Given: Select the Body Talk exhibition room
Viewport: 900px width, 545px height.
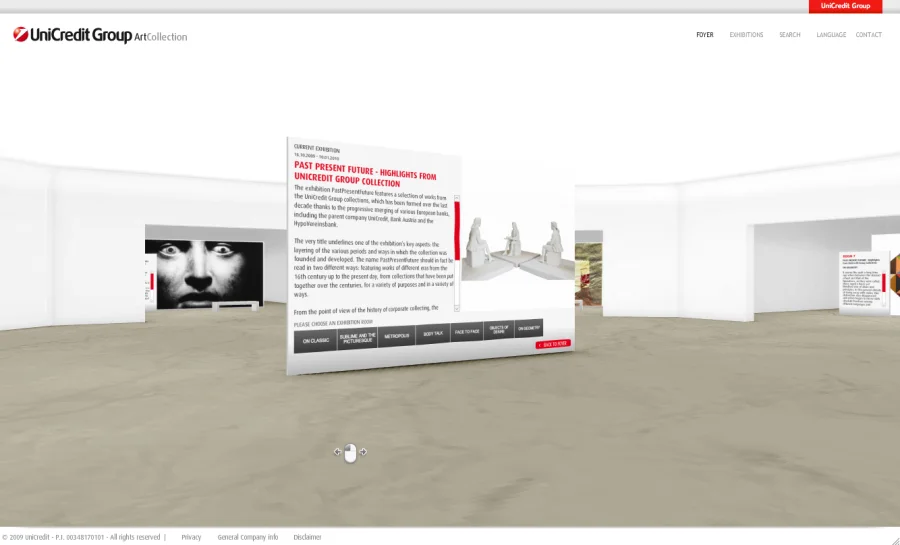Looking at the screenshot, I should [x=433, y=333].
